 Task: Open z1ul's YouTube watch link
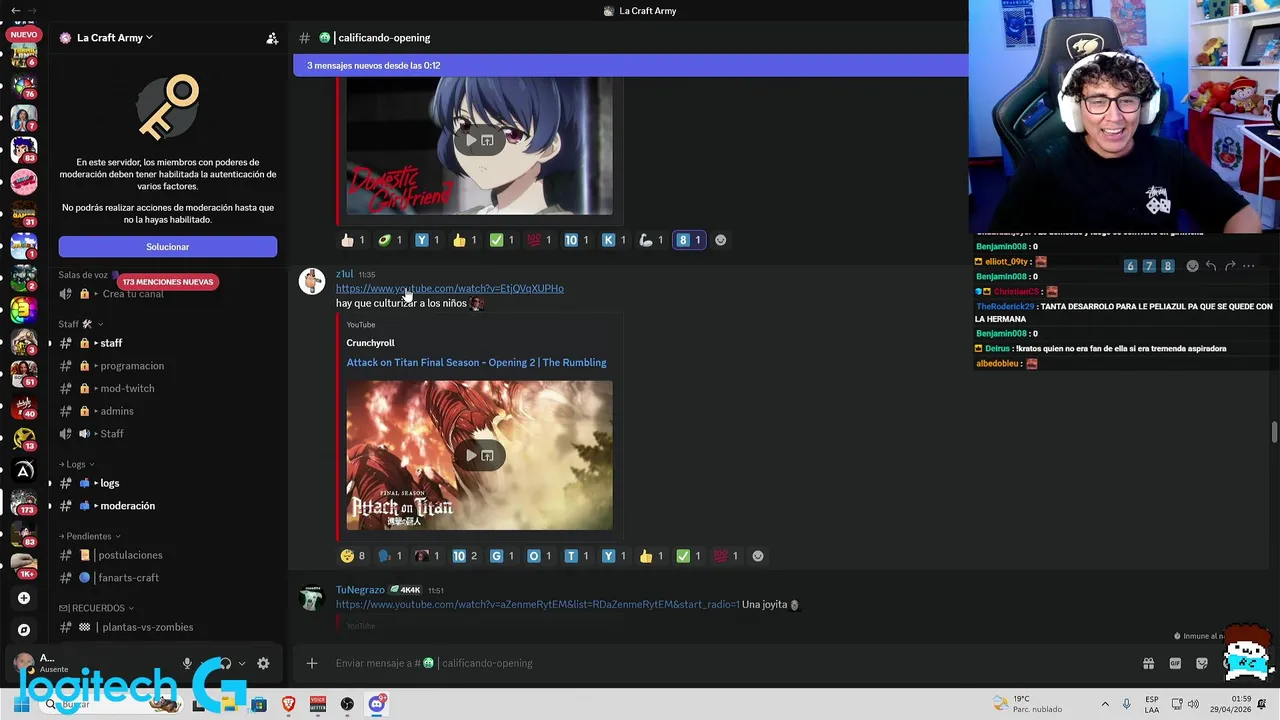pos(449,288)
